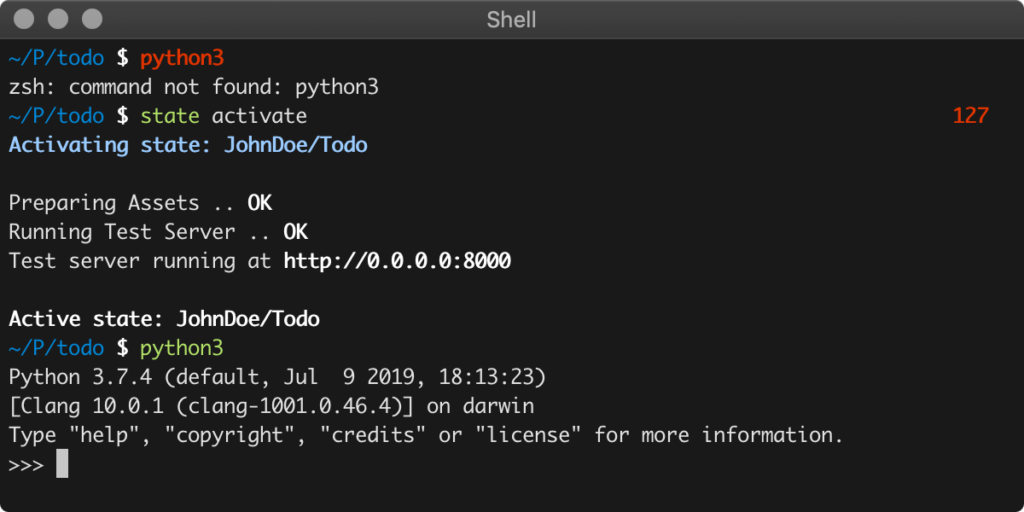Click the maximize window button

[92, 19]
